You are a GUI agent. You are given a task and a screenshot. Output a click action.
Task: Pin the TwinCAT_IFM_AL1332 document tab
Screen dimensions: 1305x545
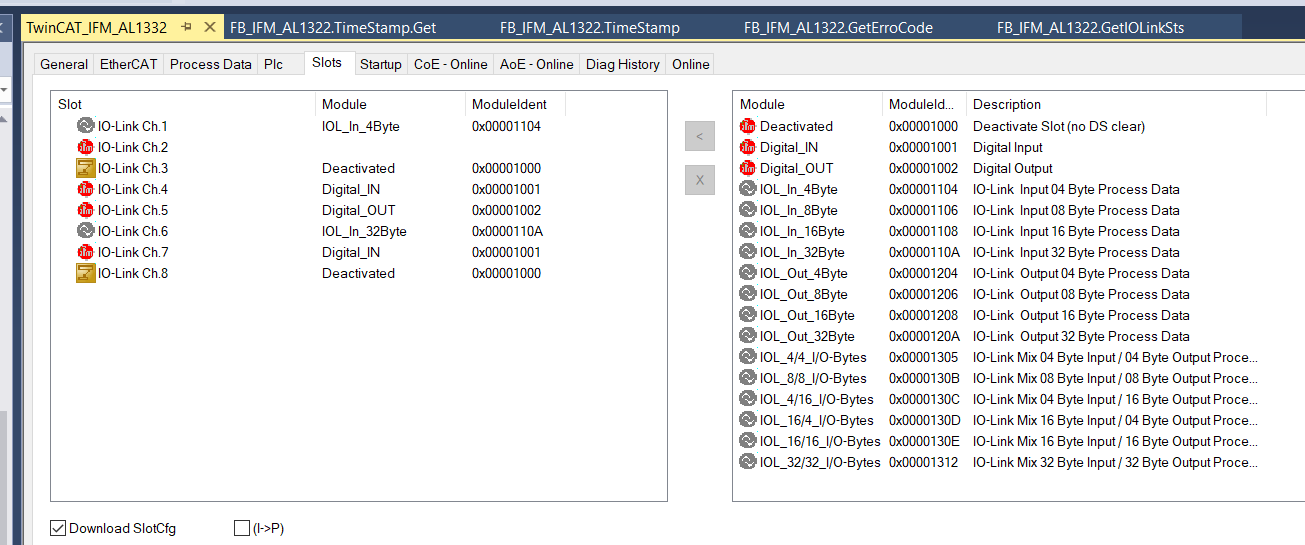tap(186, 27)
